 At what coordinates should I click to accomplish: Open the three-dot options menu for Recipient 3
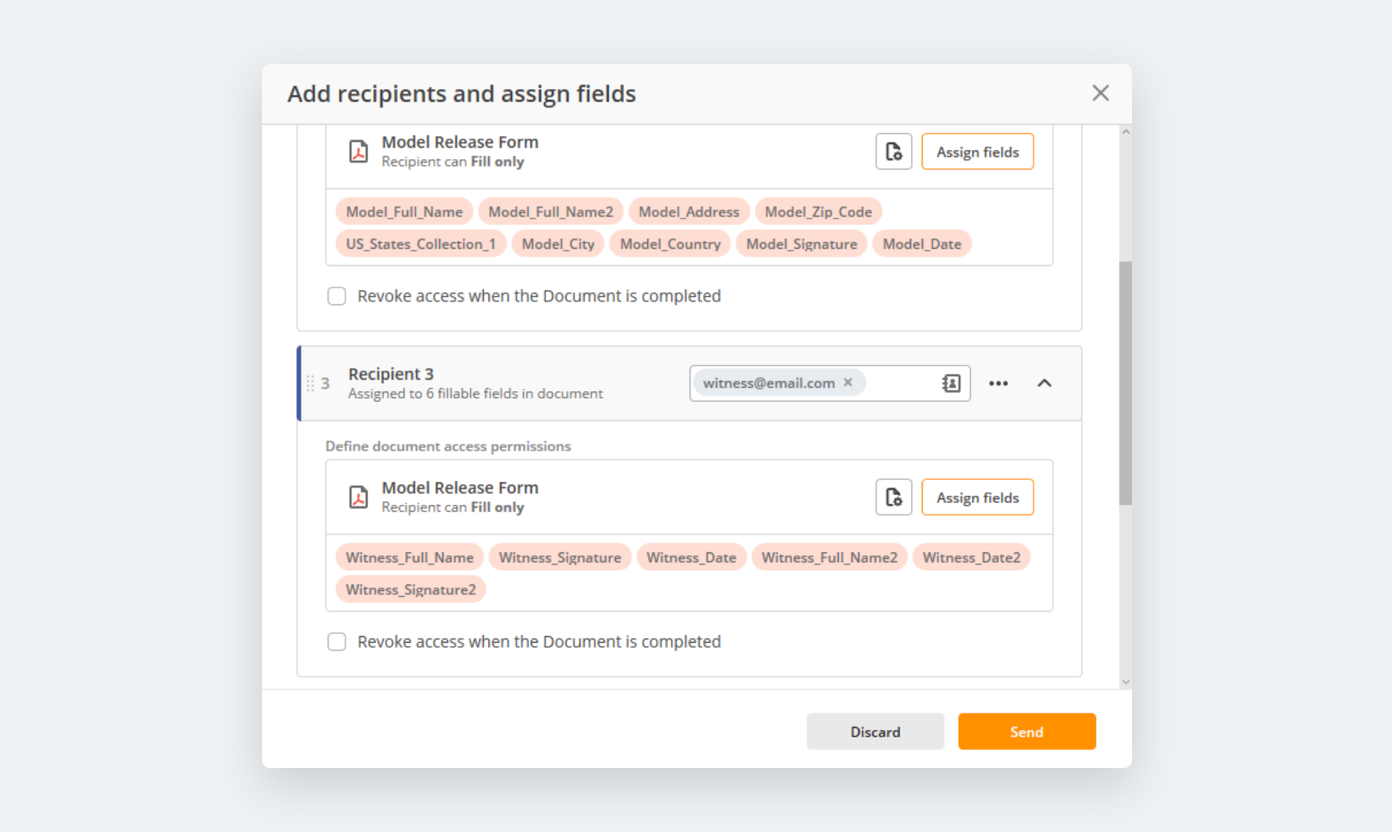(998, 383)
